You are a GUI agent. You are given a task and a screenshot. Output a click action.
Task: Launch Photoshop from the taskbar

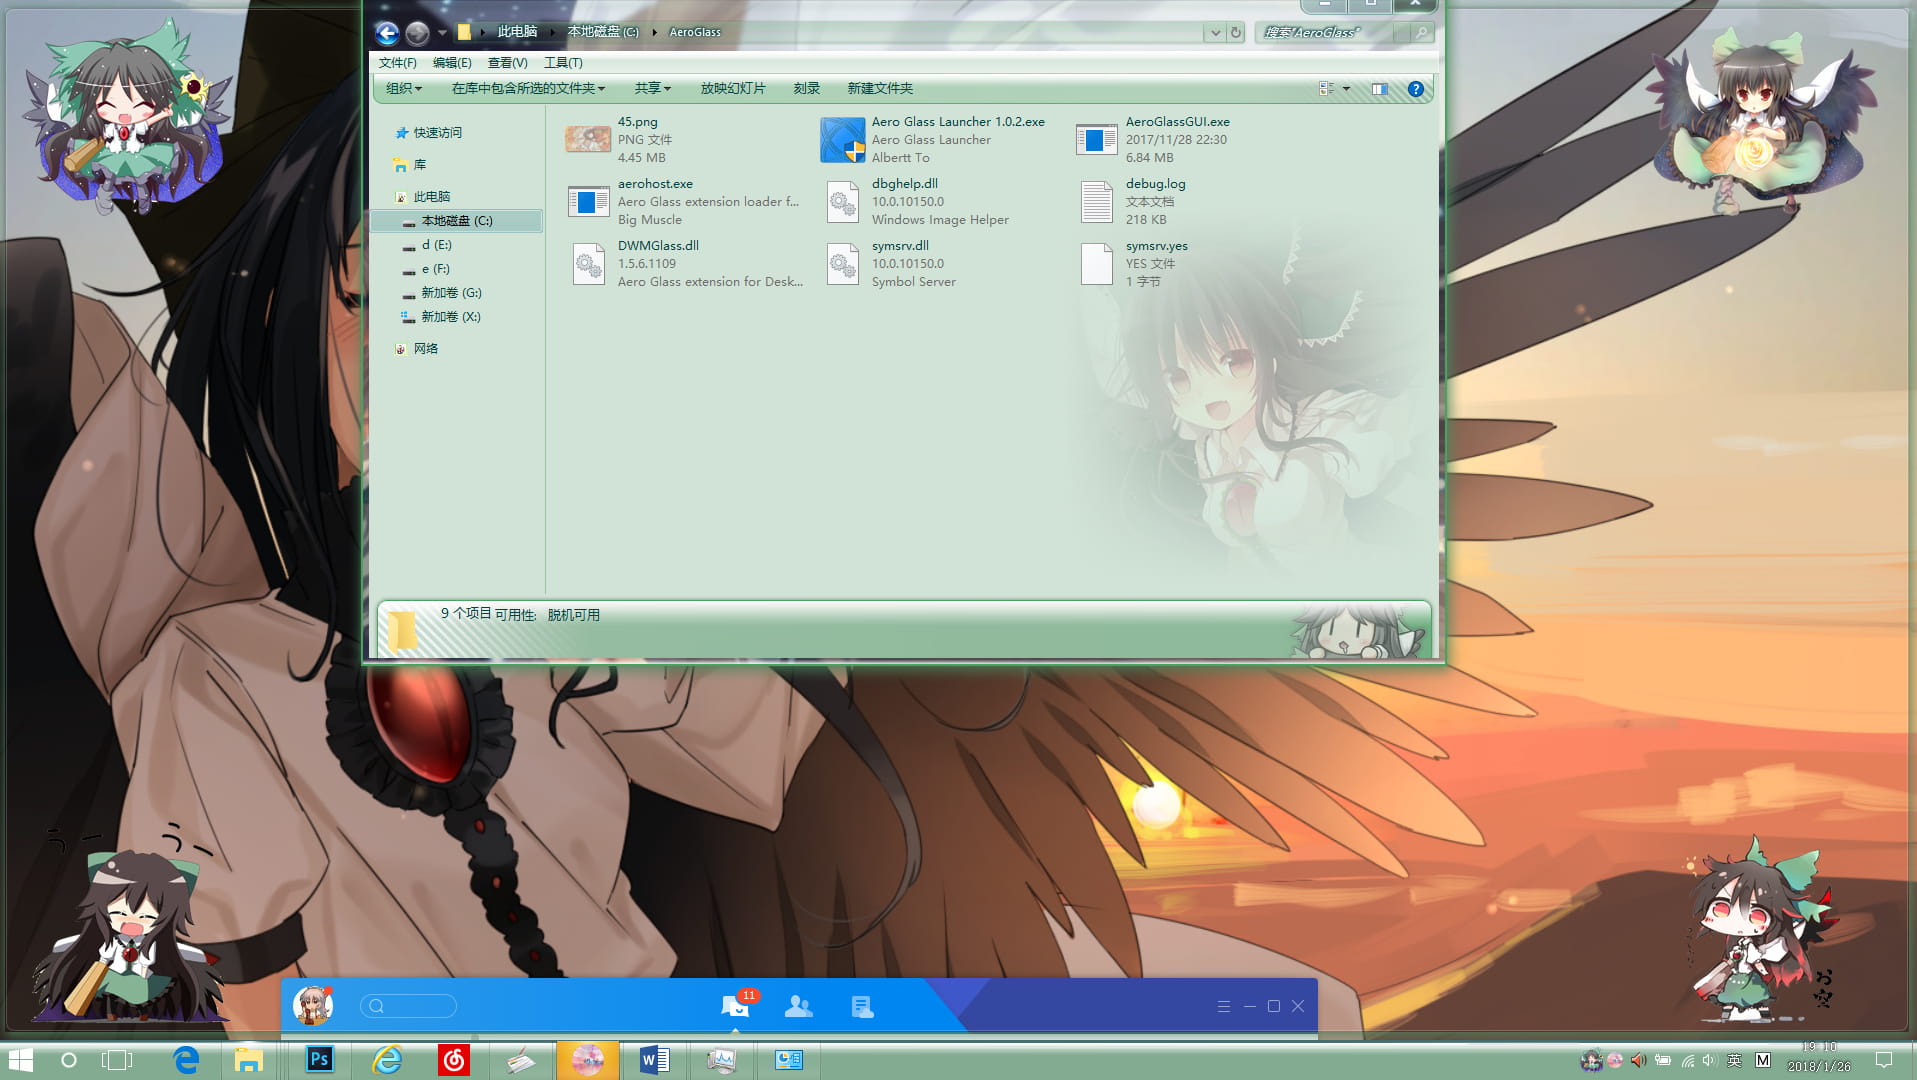click(x=319, y=1059)
